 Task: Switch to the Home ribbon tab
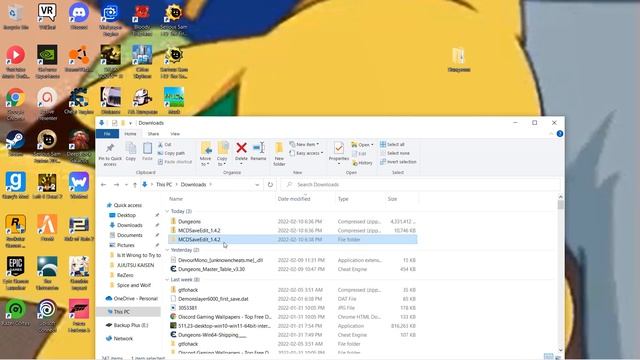(x=130, y=133)
